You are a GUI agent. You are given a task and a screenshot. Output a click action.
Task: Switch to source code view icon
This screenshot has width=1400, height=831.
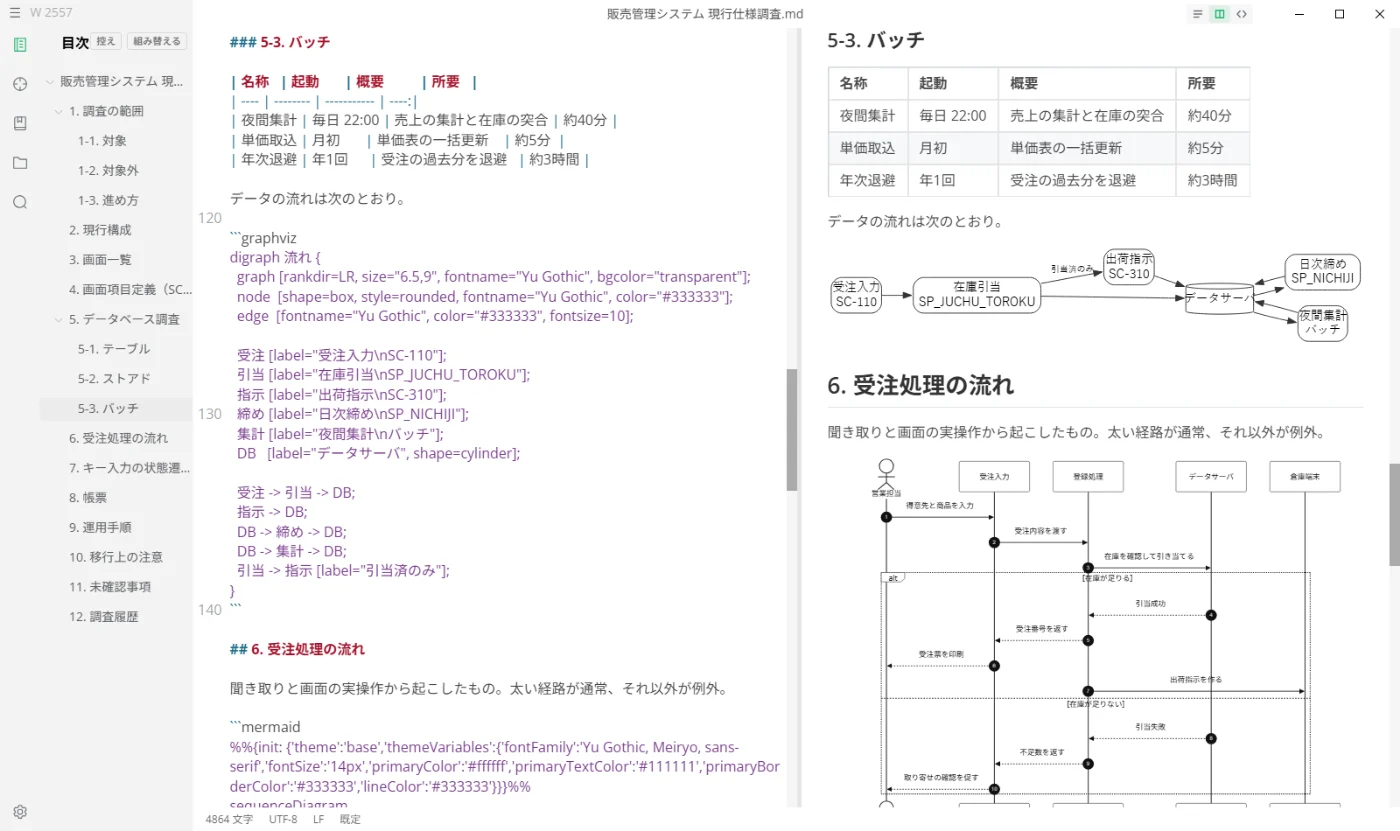(x=1242, y=14)
